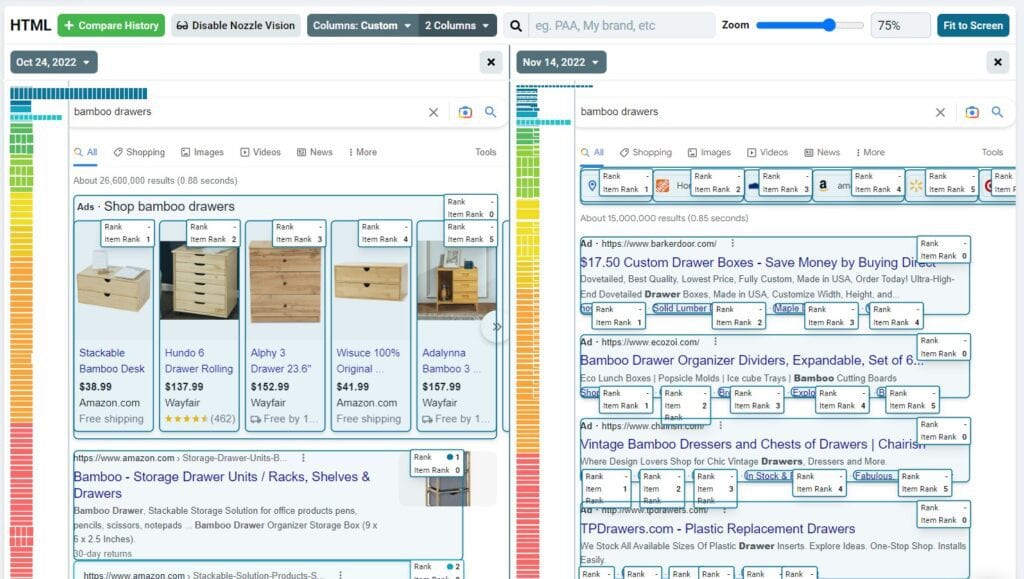Click the Walmart spark logo chip
This screenshot has width=1024, height=579.
pyautogui.click(x=916, y=186)
